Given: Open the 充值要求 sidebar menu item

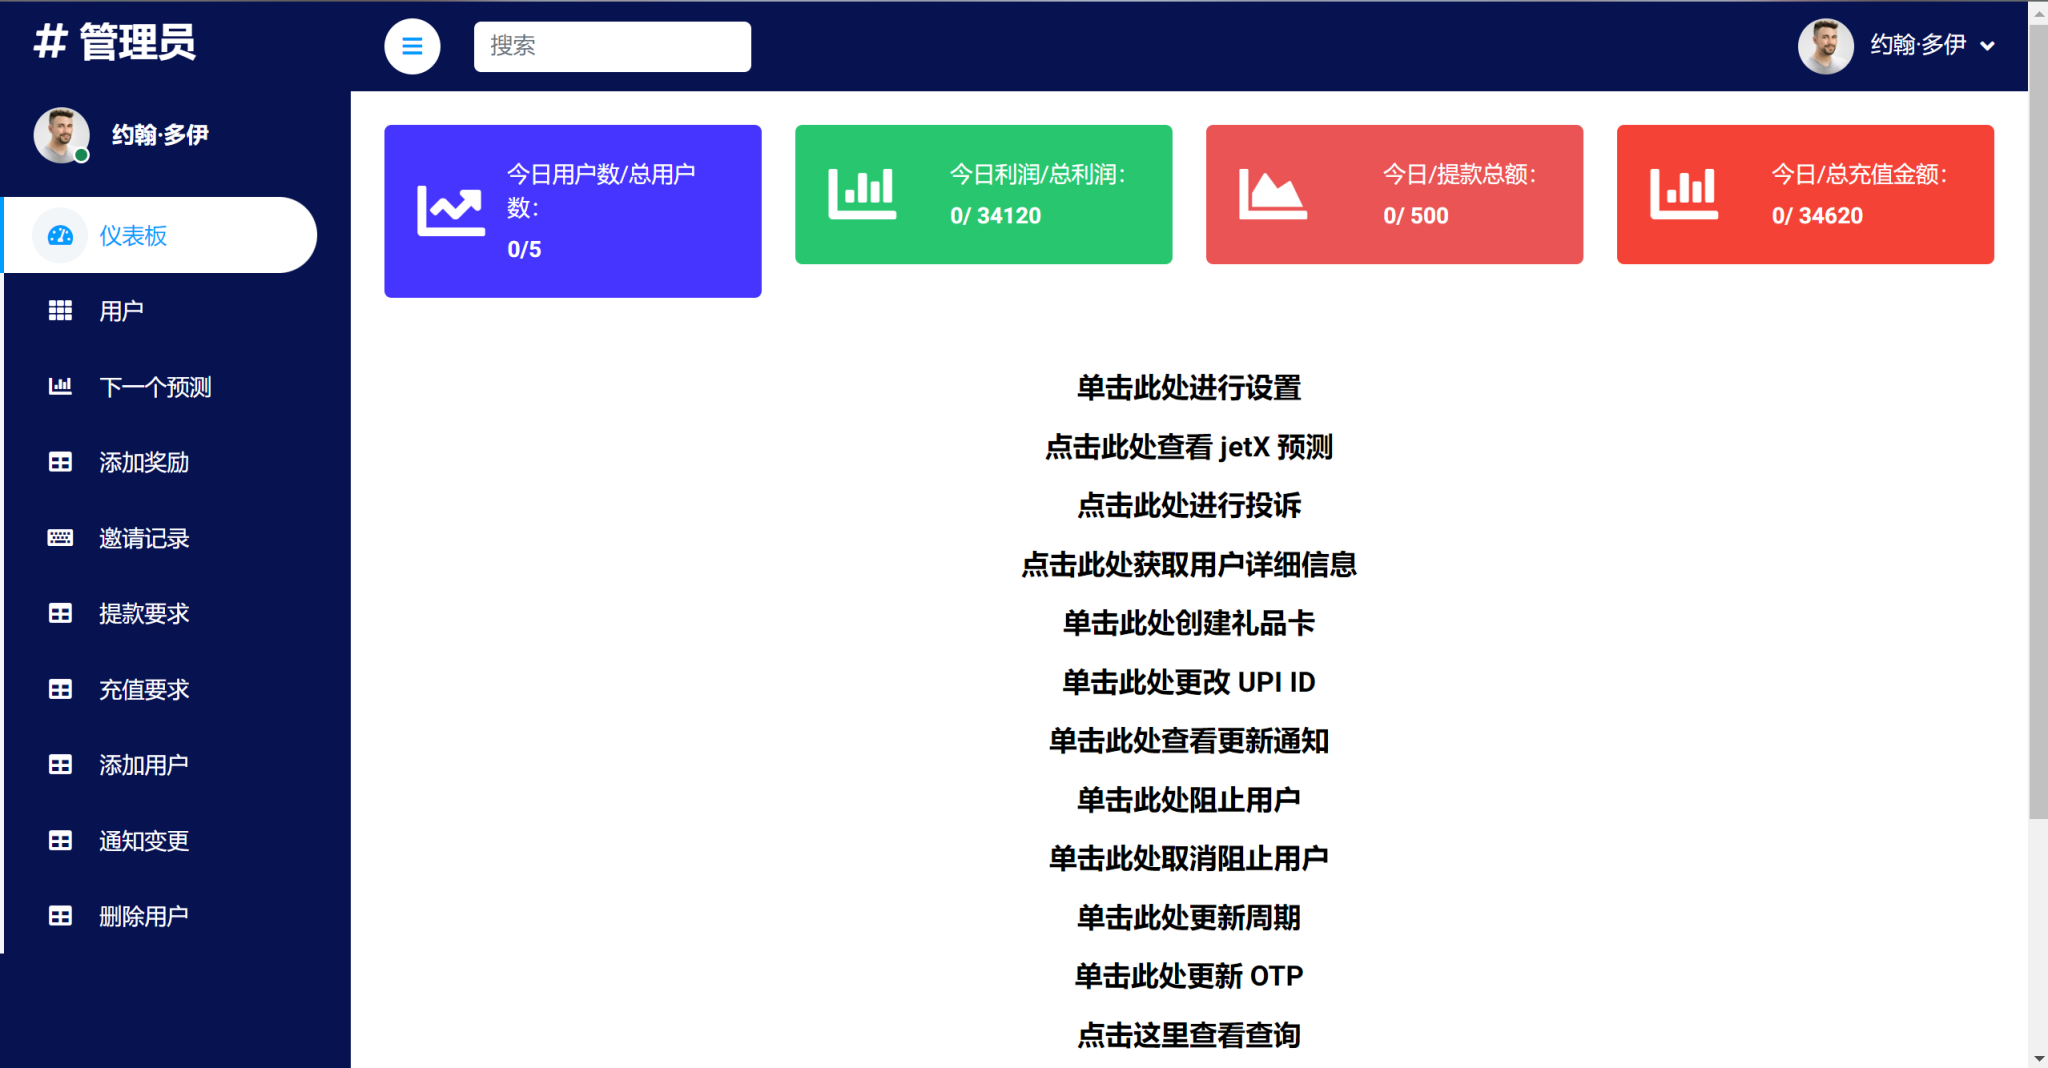Looking at the screenshot, I should click(144, 690).
